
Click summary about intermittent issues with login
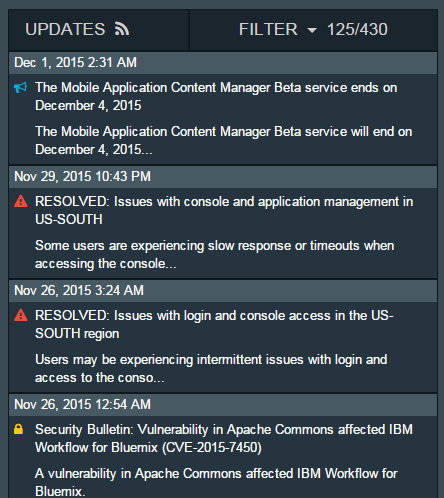[x=211, y=369]
